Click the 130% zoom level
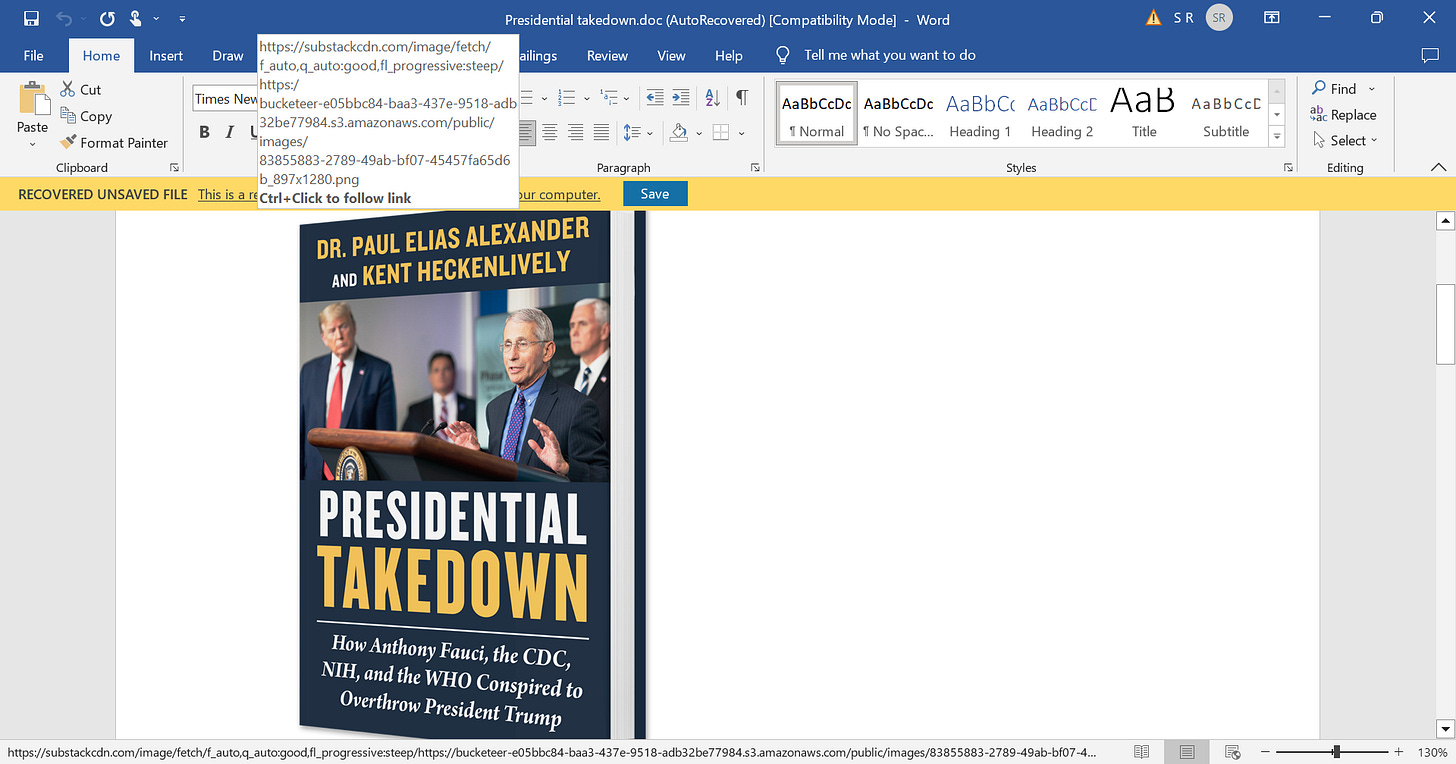 [1432, 752]
